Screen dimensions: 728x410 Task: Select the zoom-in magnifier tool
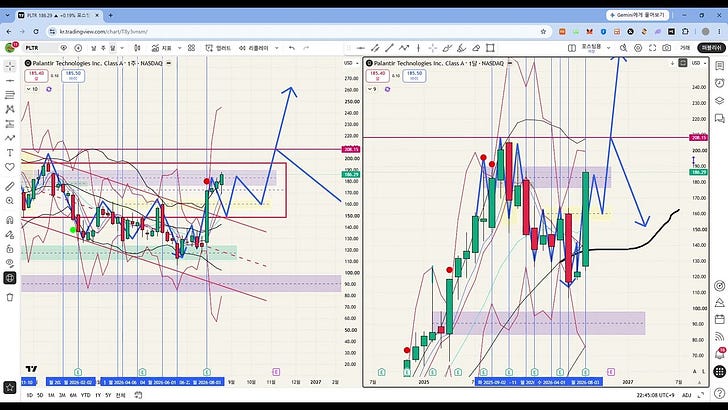(x=10, y=201)
